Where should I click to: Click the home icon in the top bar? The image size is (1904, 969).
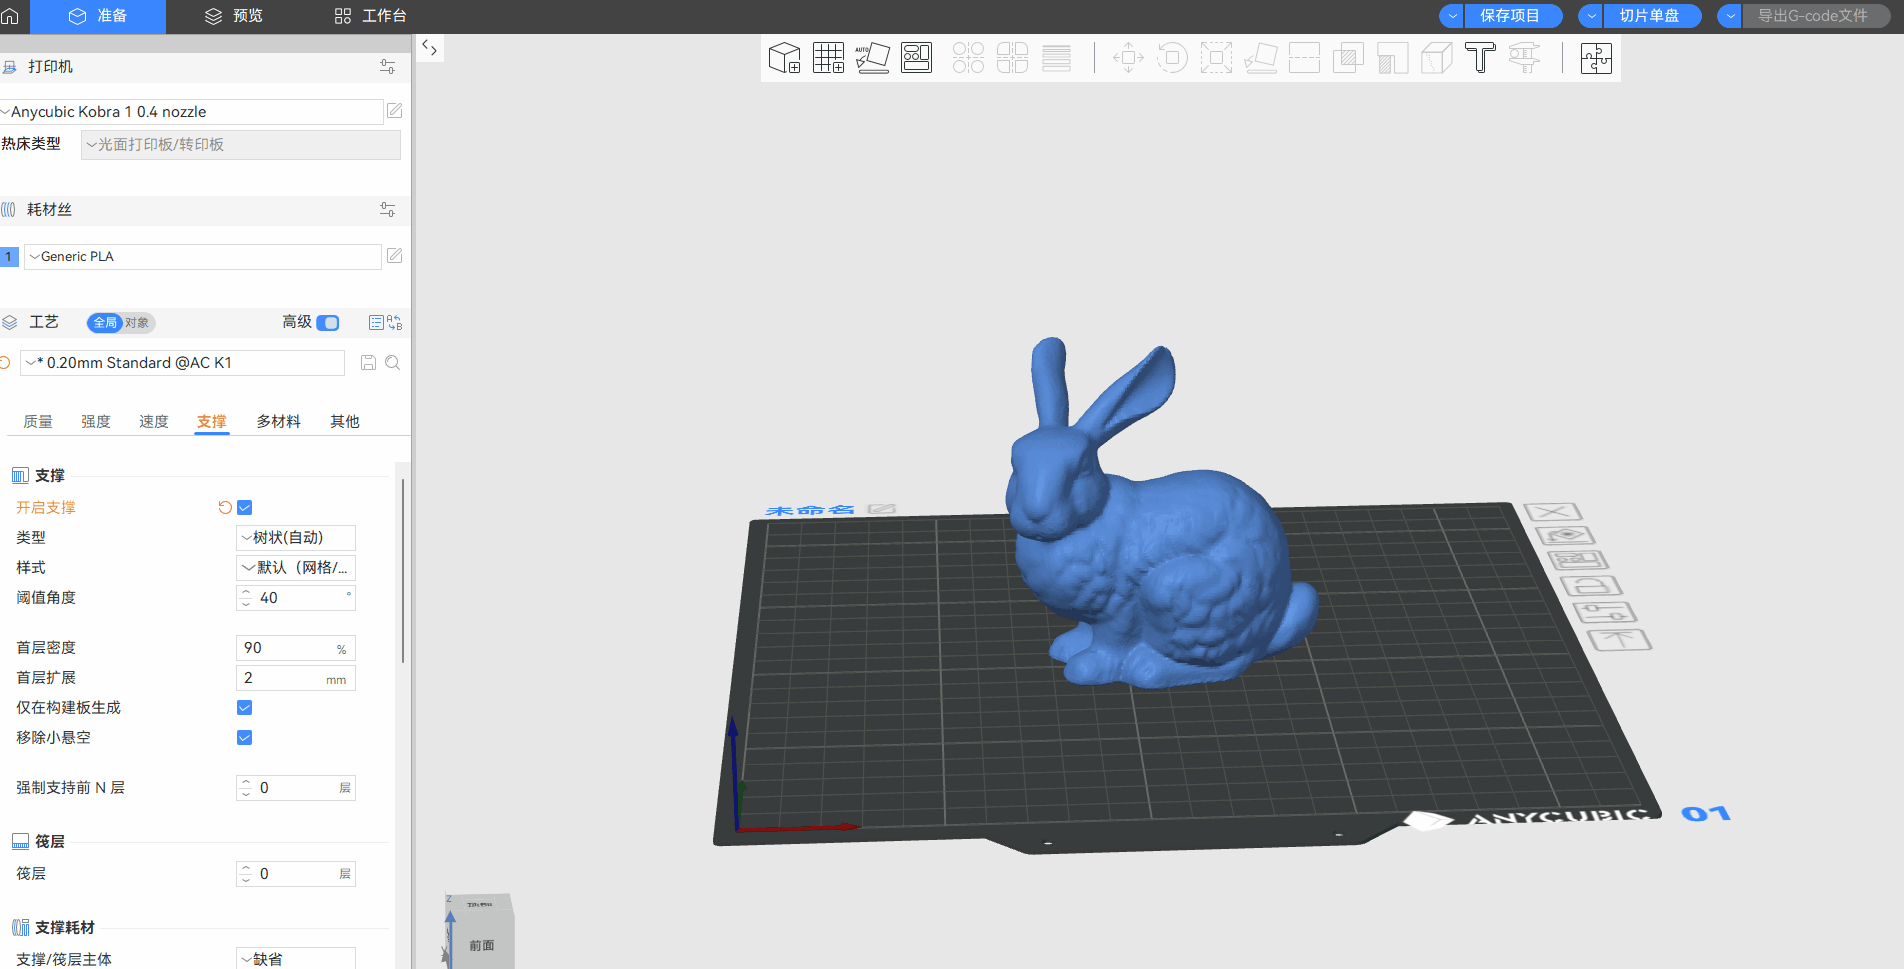[x=10, y=16]
